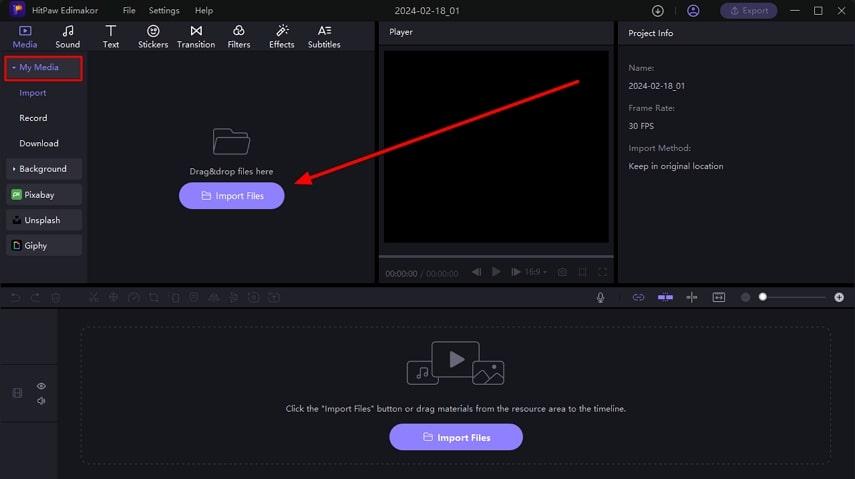Click the crop frame icon in Player
This screenshot has width=855, height=479.
(x=582, y=272)
